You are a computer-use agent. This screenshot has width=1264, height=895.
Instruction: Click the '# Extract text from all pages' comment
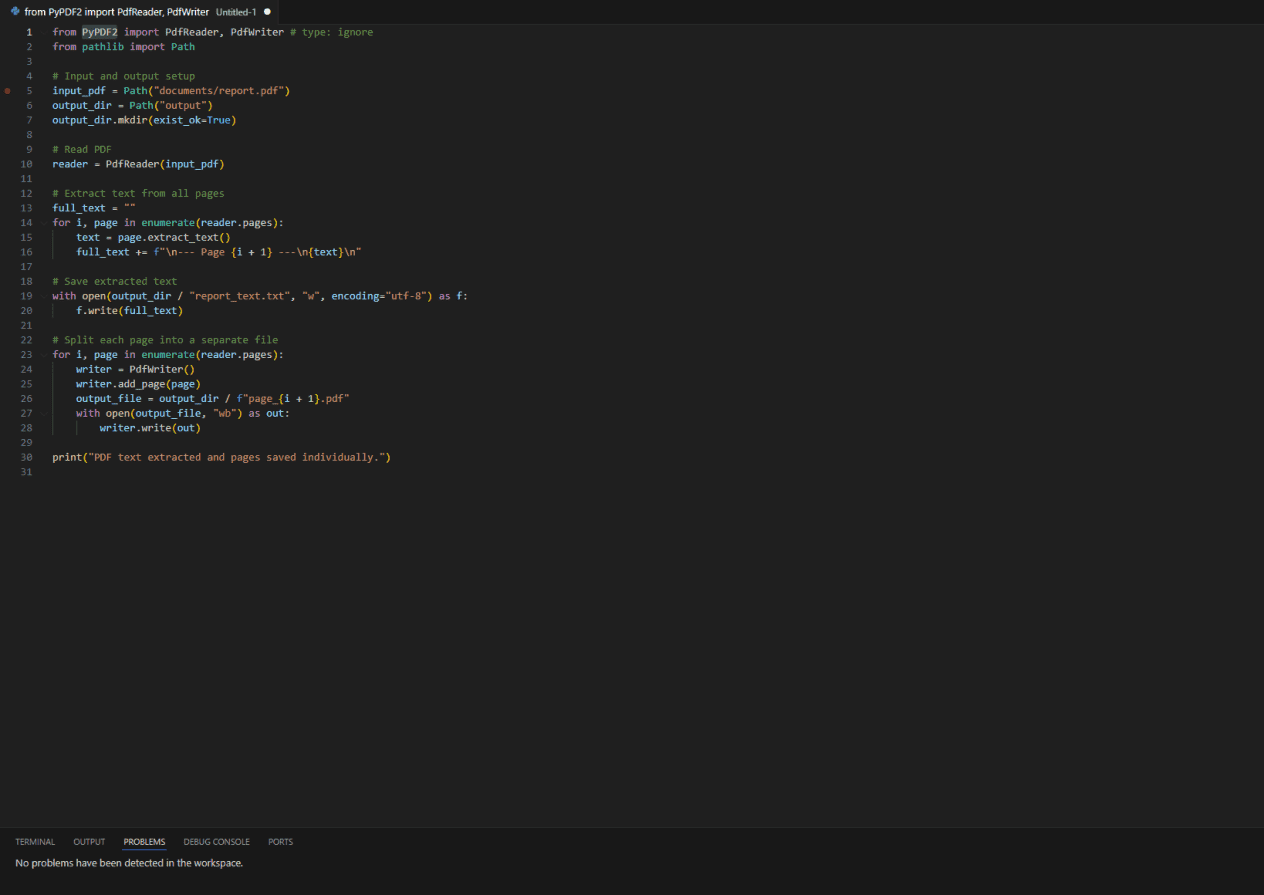point(139,193)
